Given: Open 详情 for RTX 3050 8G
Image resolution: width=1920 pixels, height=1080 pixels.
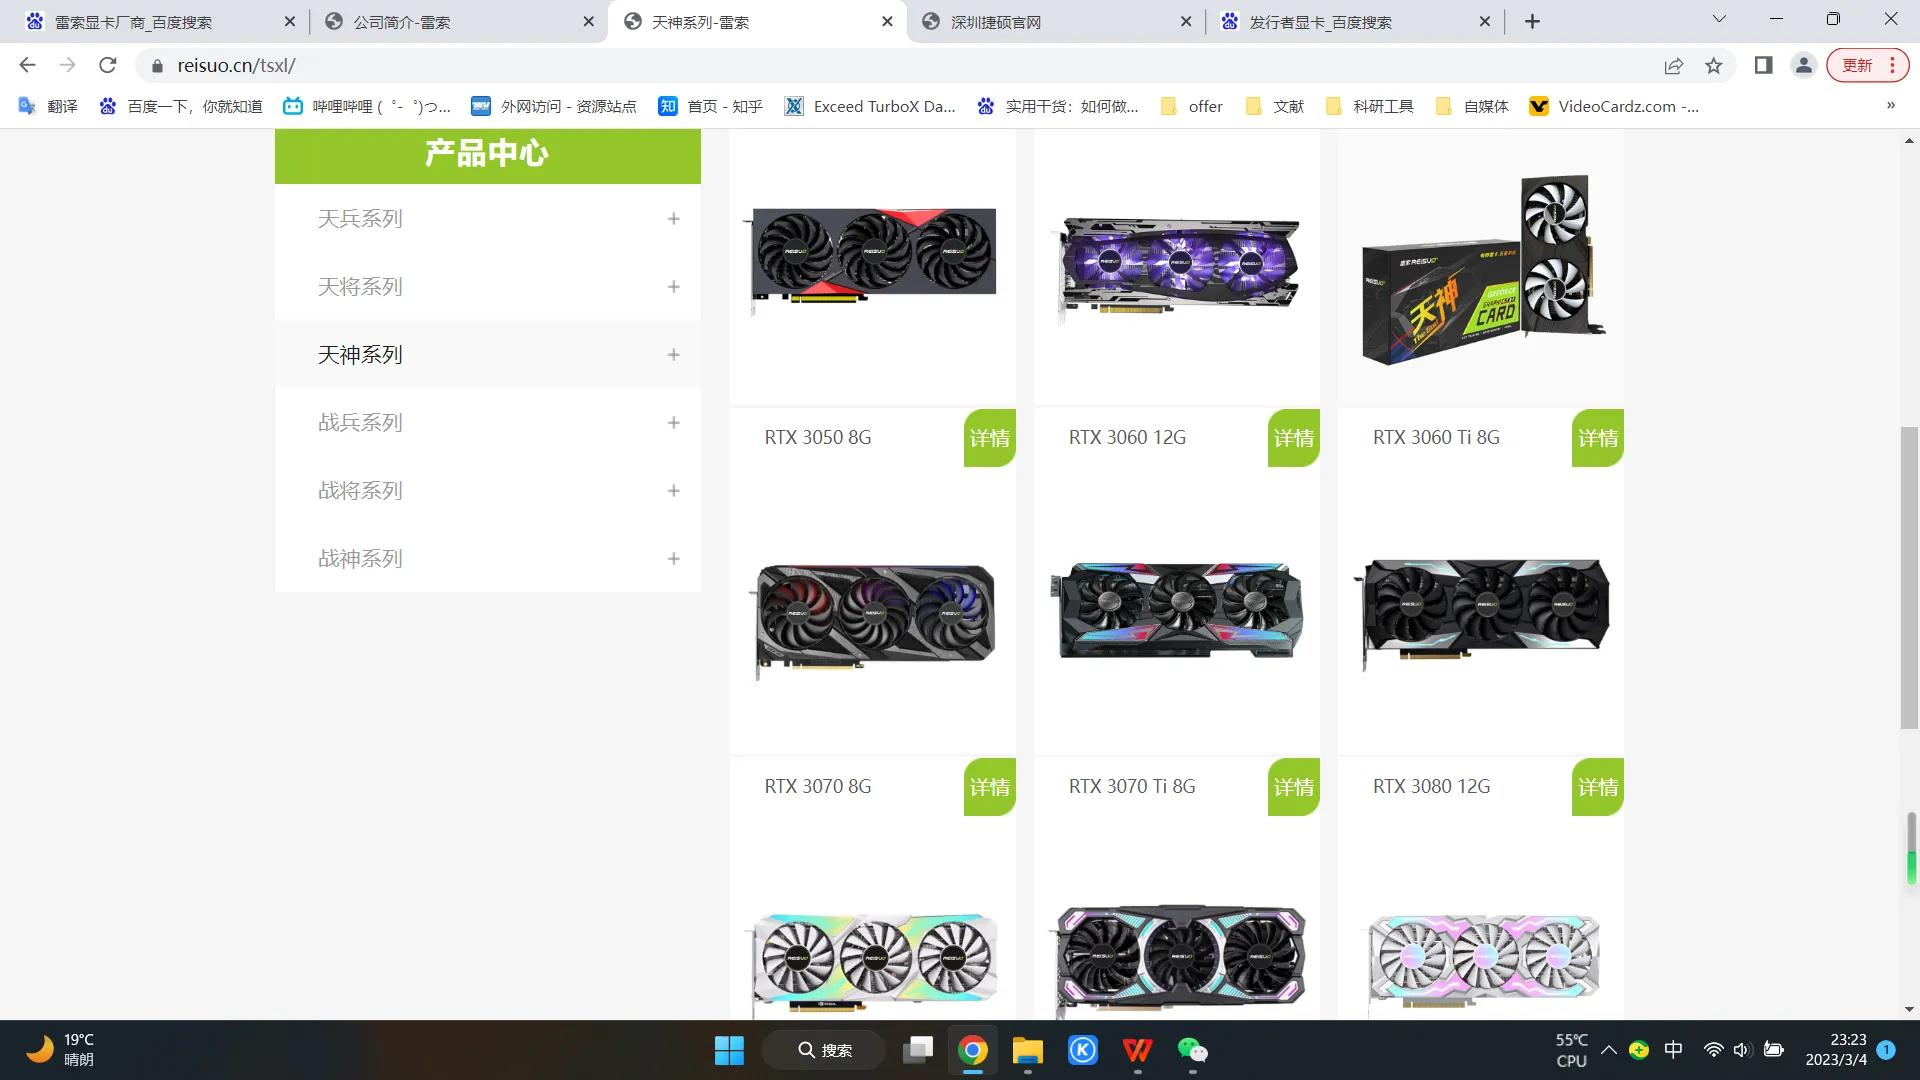Looking at the screenshot, I should click(989, 438).
